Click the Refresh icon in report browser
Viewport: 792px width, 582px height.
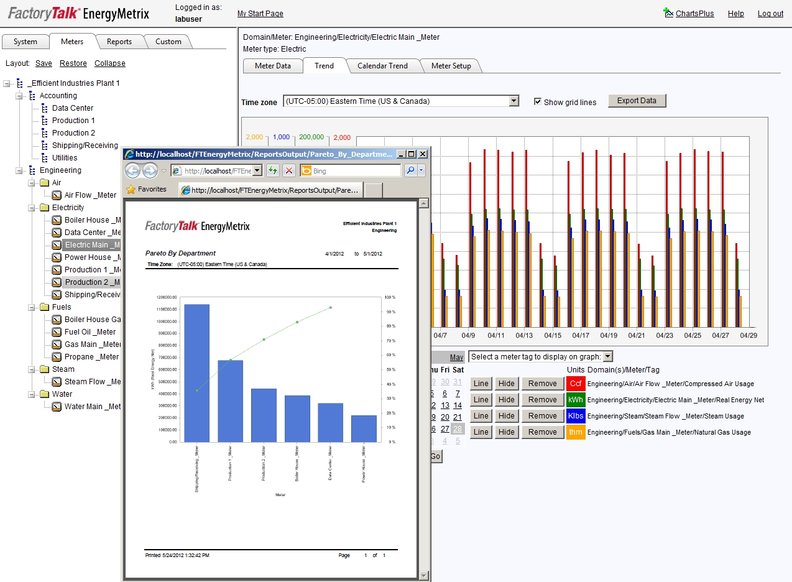273,171
